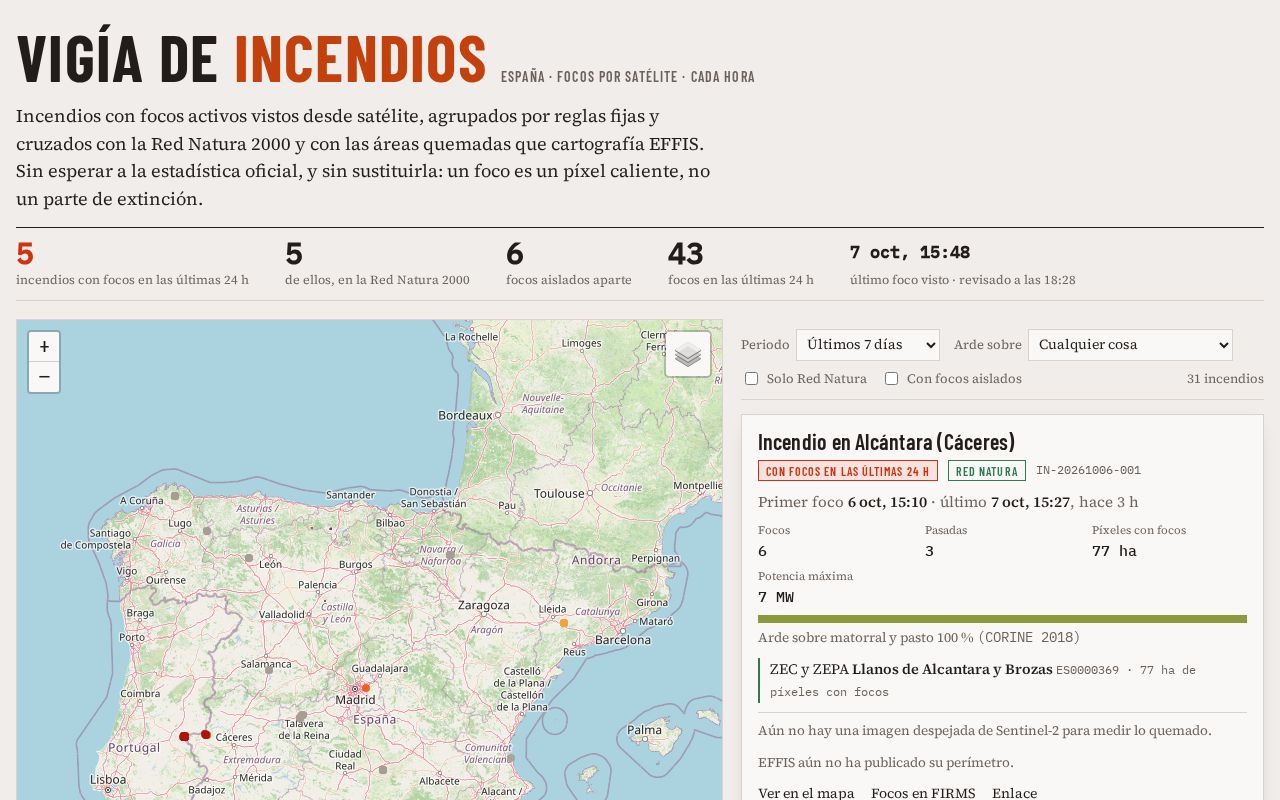Click the Con focos en las últimas 24 h badge

[x=848, y=471]
